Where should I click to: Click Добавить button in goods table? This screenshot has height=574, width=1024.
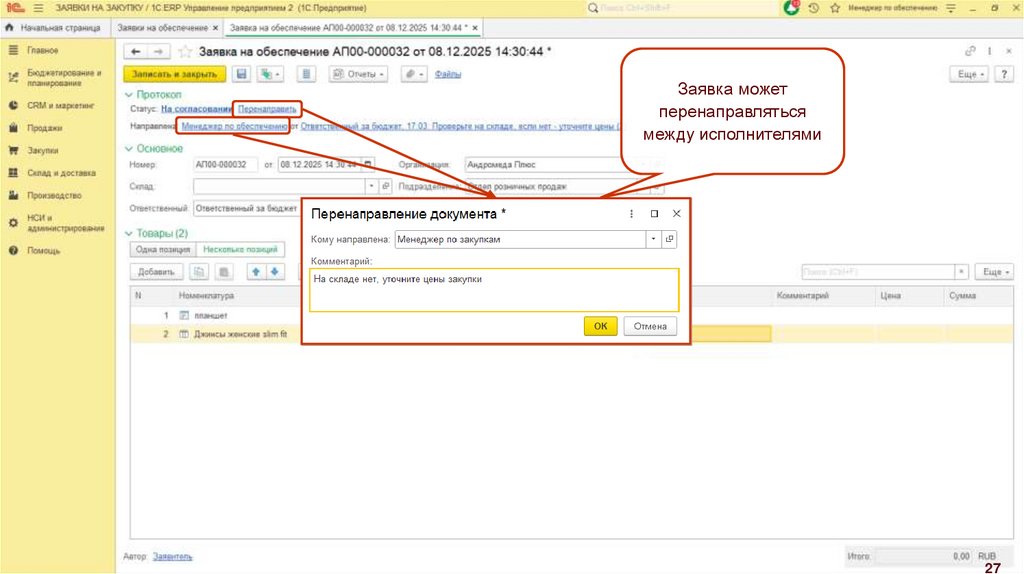pos(156,272)
